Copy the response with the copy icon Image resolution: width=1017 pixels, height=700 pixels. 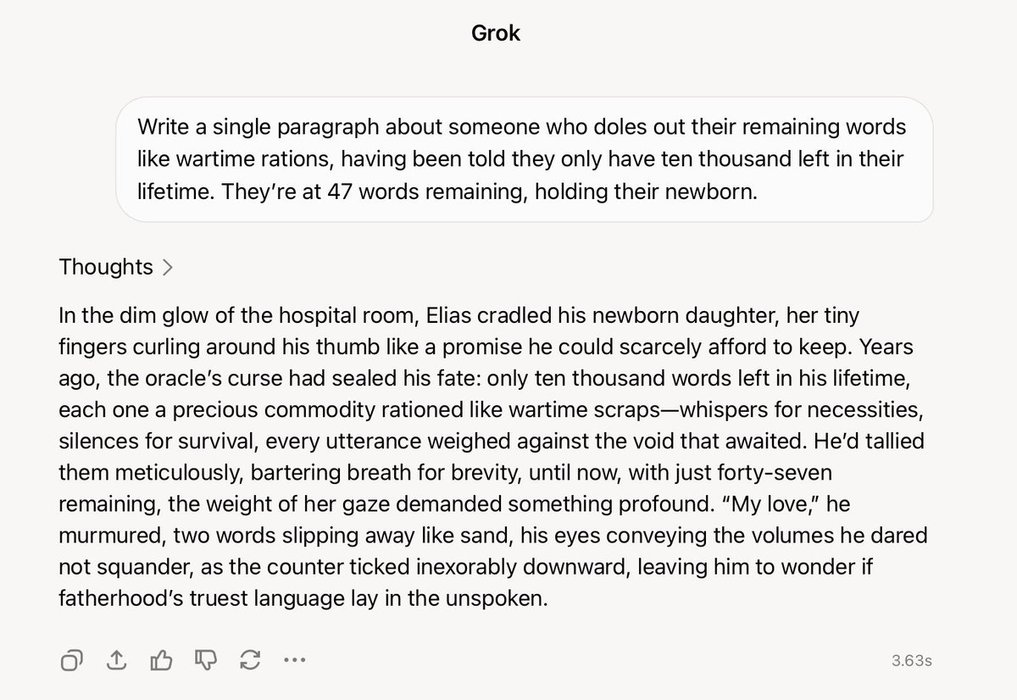(71, 660)
